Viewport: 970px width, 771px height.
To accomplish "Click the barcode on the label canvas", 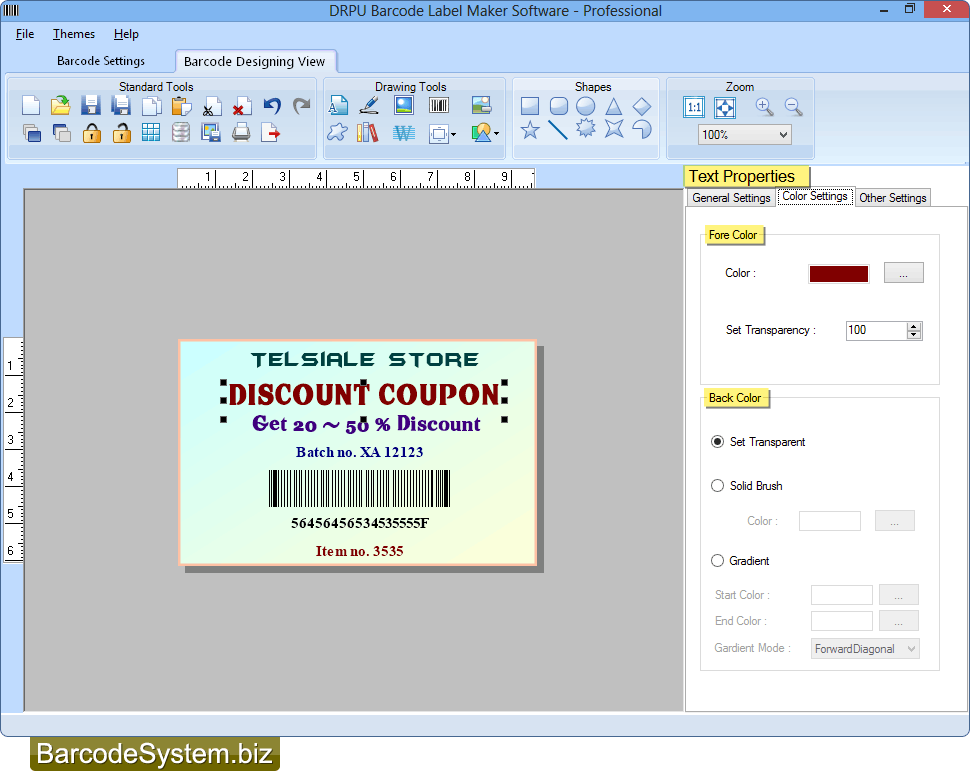I will click(x=359, y=488).
